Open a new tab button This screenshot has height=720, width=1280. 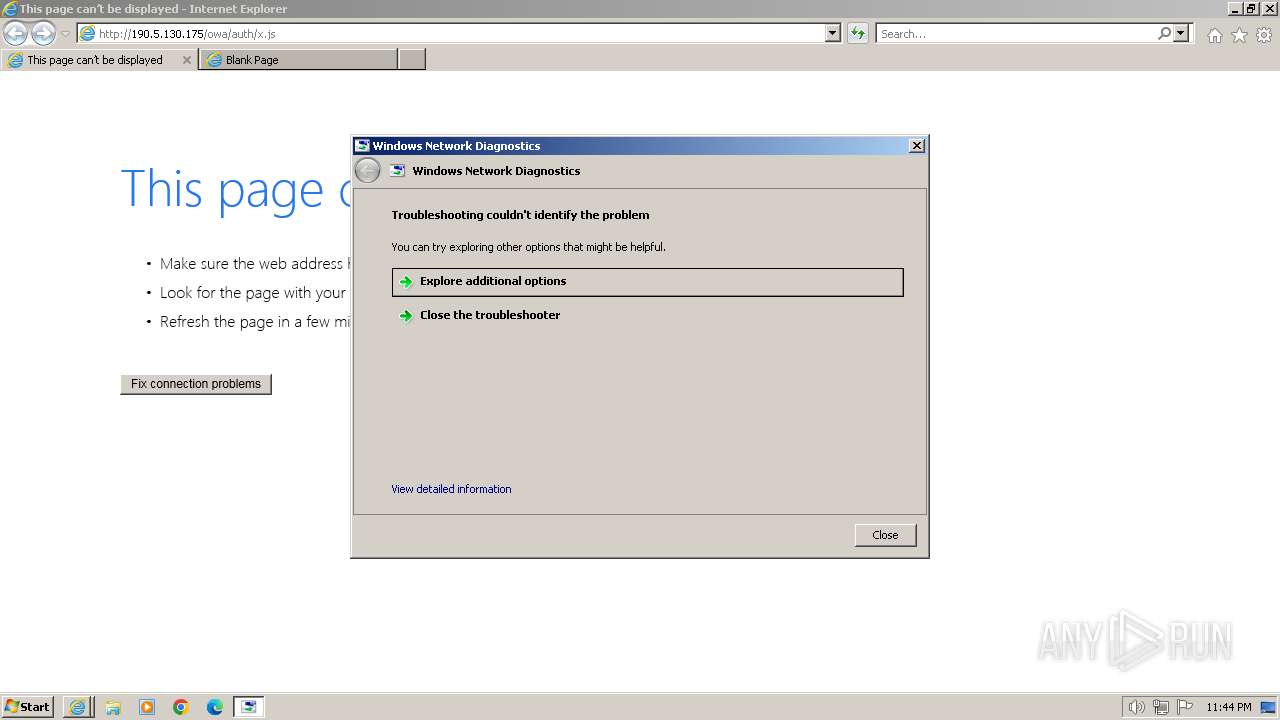(x=412, y=60)
